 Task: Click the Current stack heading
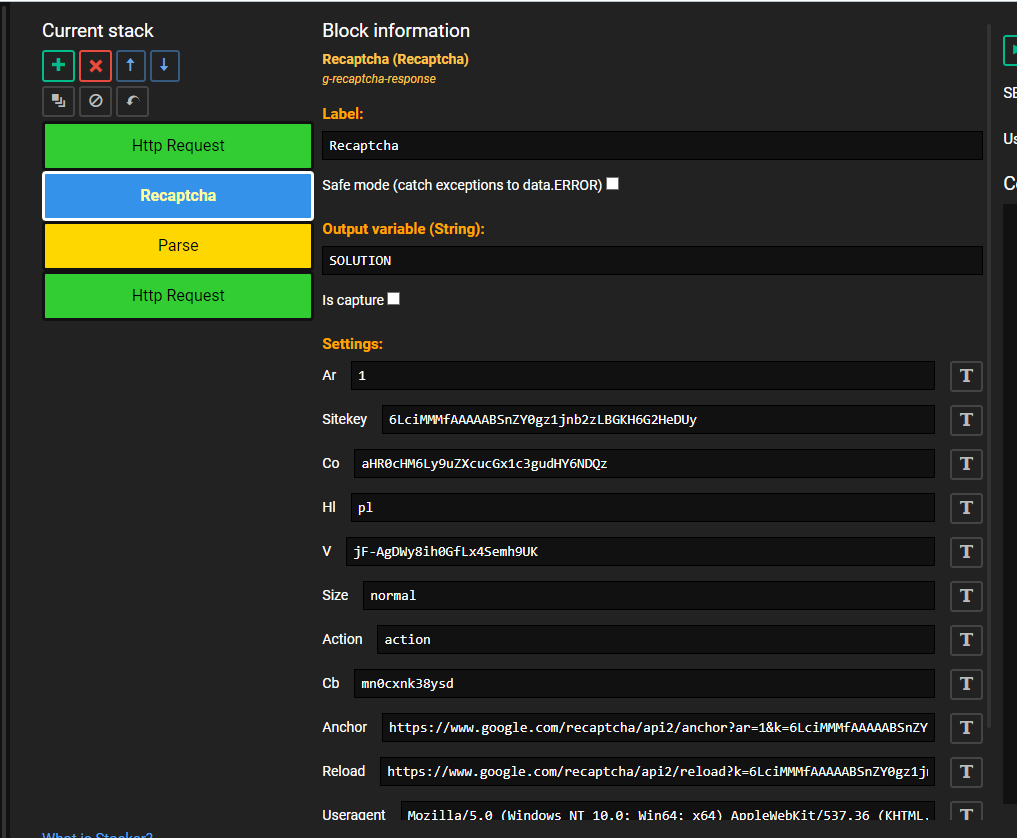[x=97, y=30]
